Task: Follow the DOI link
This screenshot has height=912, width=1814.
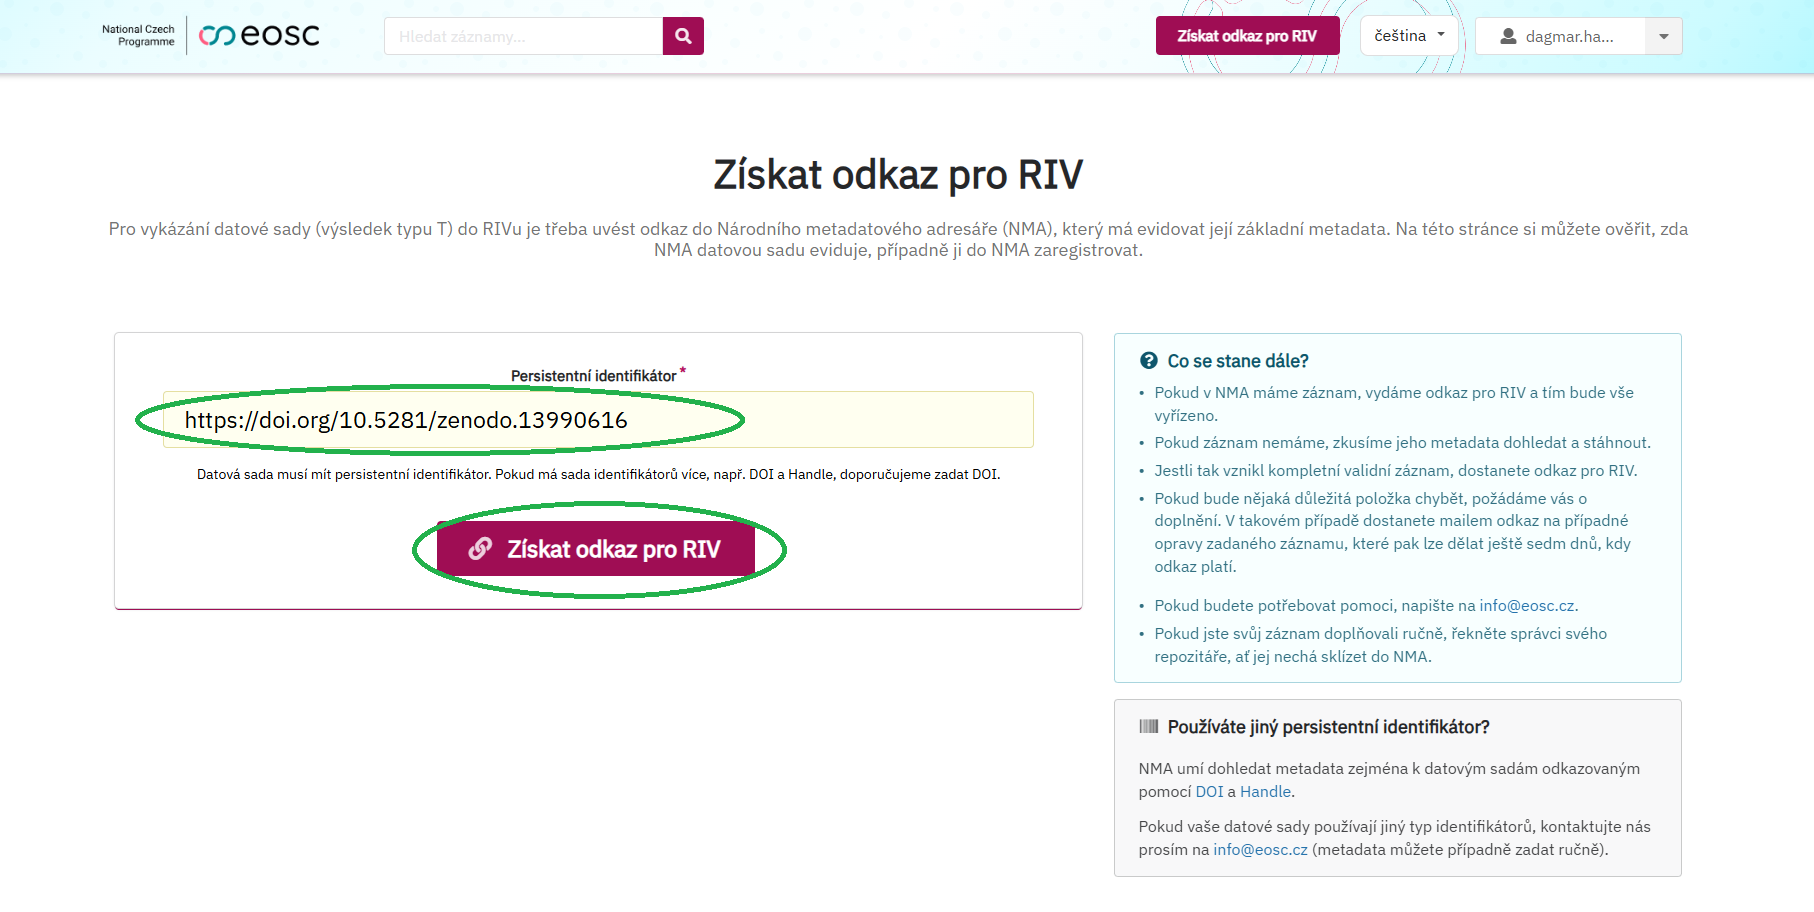Action: (1209, 792)
